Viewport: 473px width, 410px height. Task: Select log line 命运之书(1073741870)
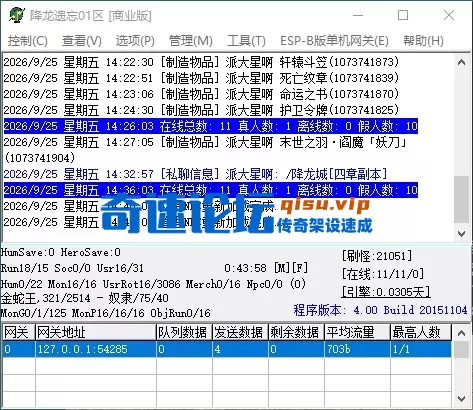tap(201, 94)
